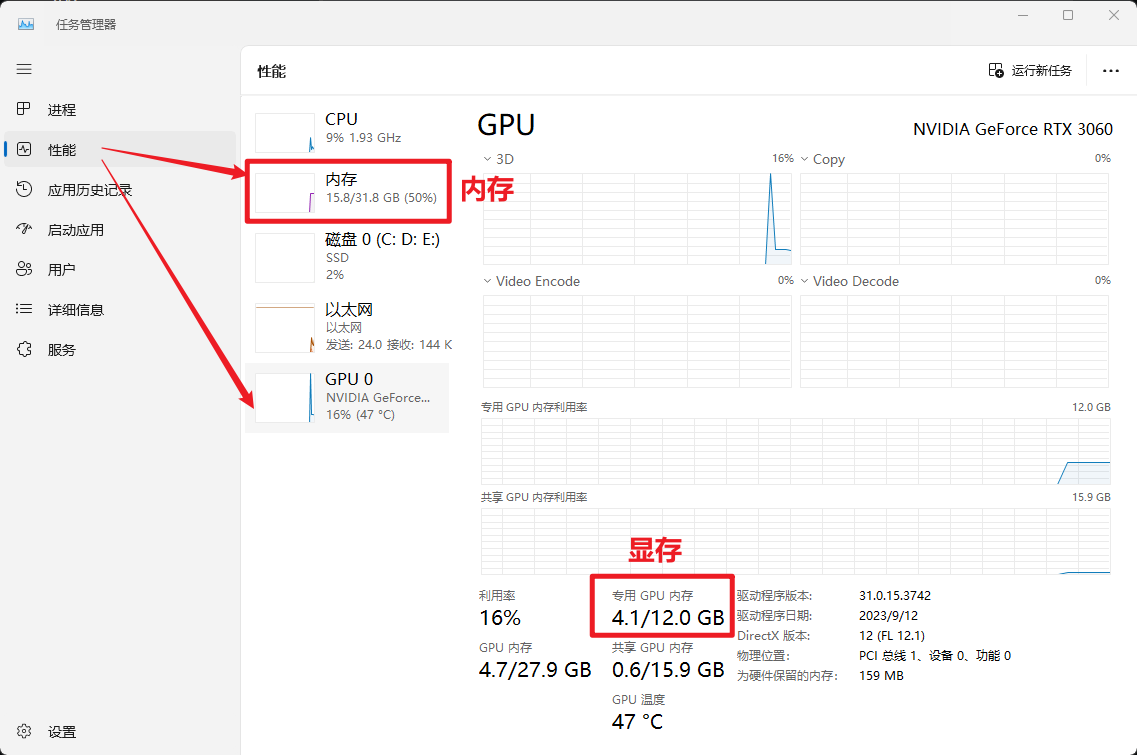Viewport: 1137px width, 755px height.
Task: Open the Copy engine graph dropdown
Action: [823, 159]
